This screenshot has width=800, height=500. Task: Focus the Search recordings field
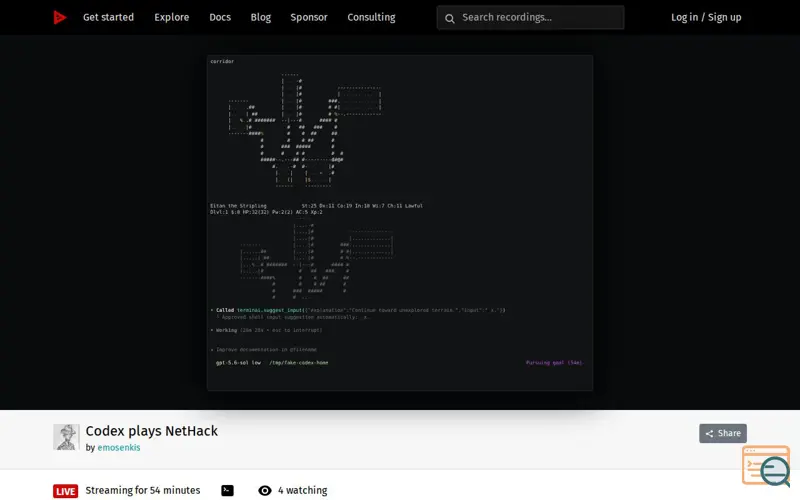pos(530,17)
